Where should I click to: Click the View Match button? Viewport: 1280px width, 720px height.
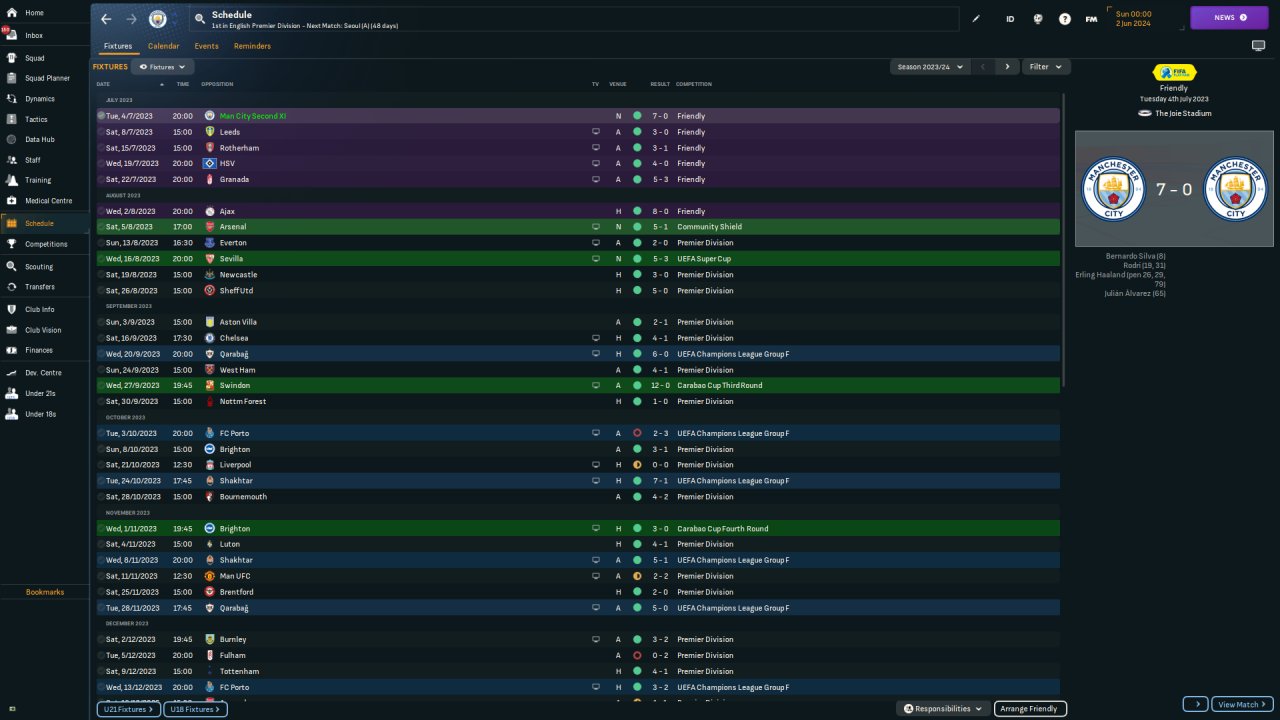coord(1242,704)
